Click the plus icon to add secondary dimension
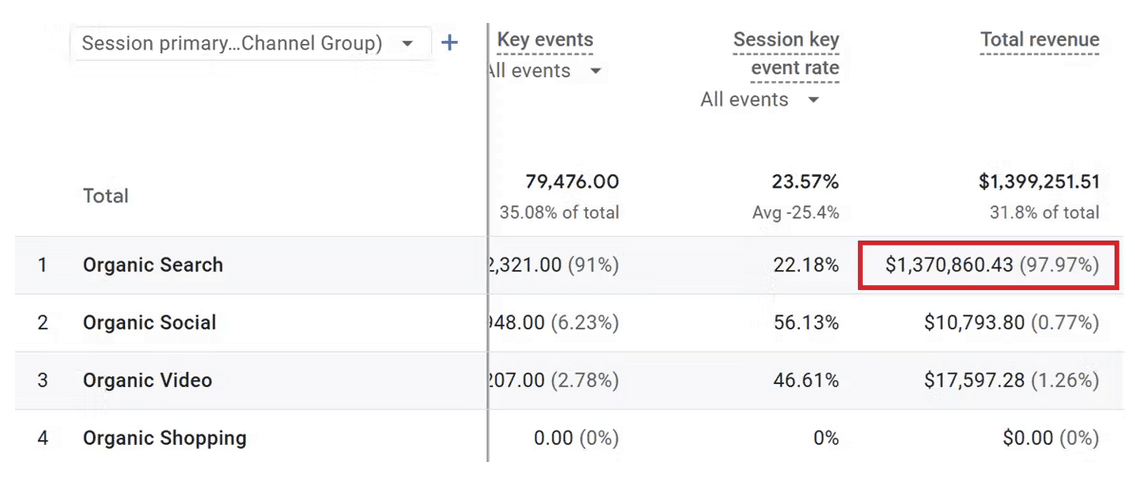1135x503 pixels. 450,43
